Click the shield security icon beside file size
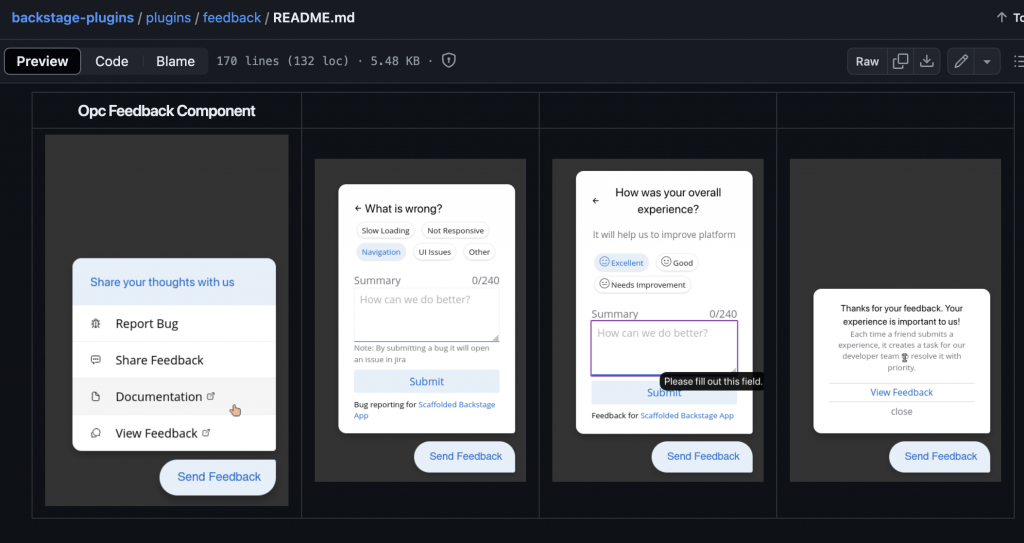 pyautogui.click(x=449, y=61)
